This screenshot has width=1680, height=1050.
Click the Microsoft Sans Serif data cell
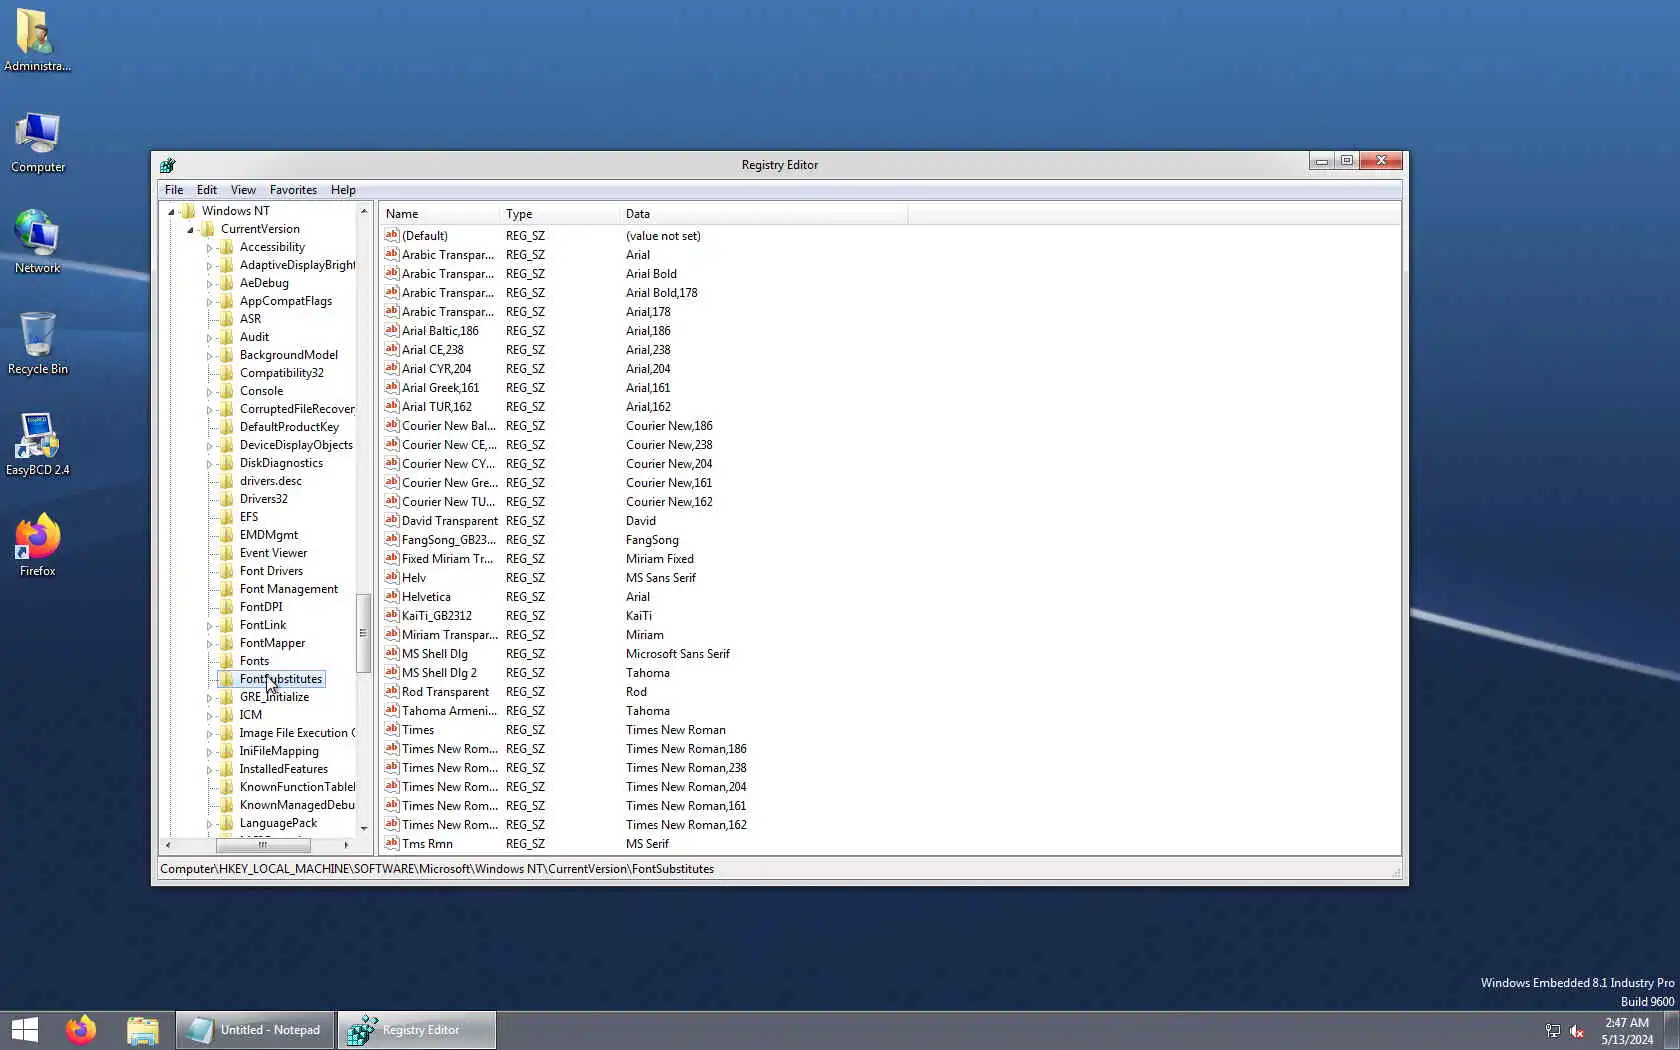point(678,654)
